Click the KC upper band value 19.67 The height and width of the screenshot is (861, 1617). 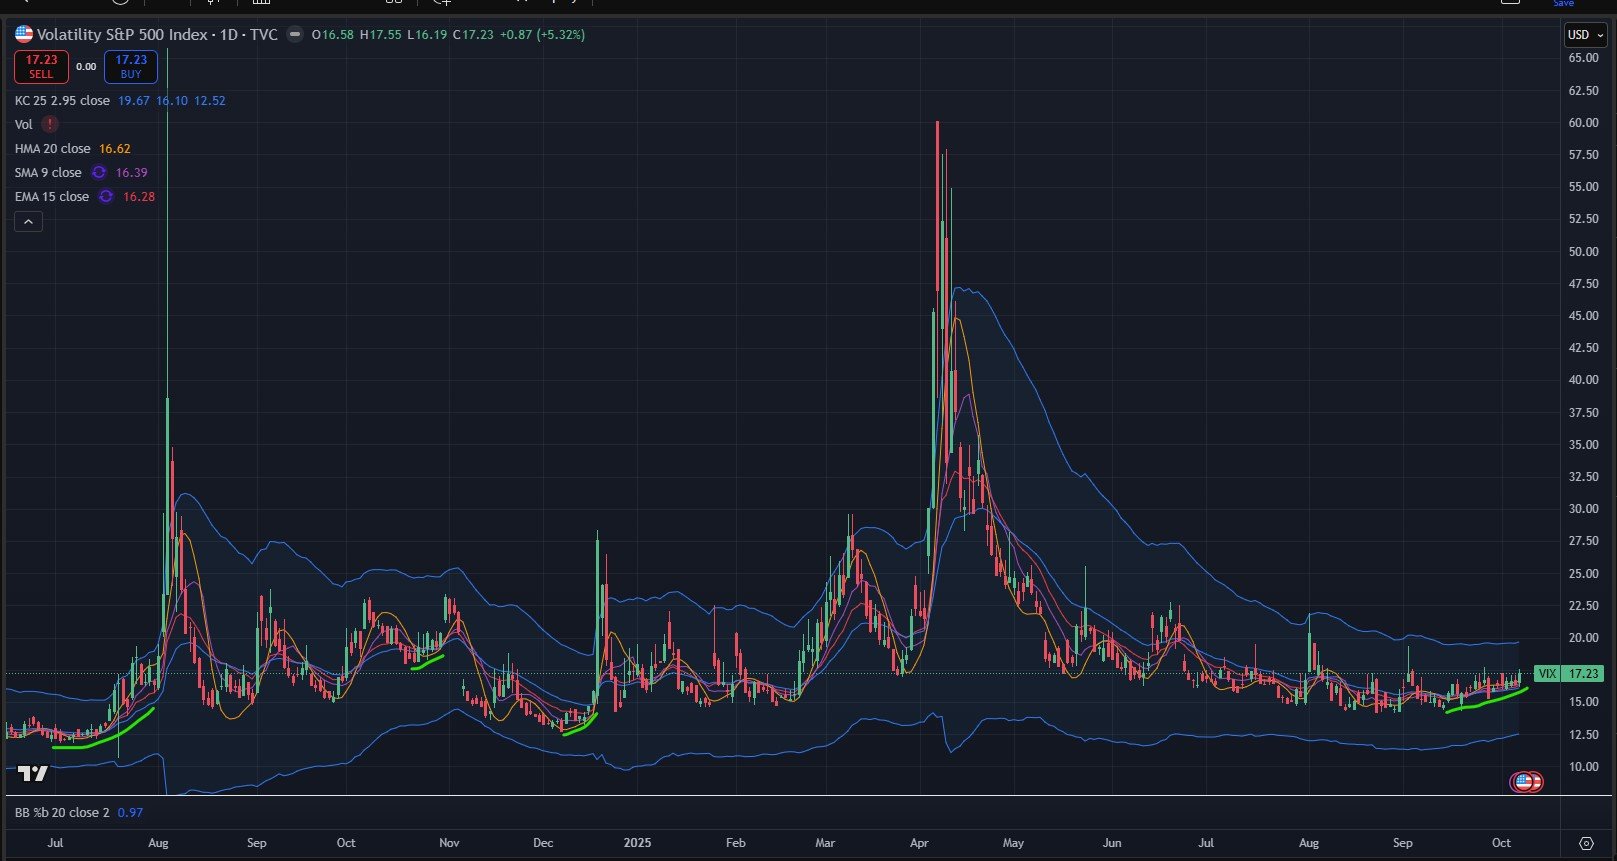point(134,101)
